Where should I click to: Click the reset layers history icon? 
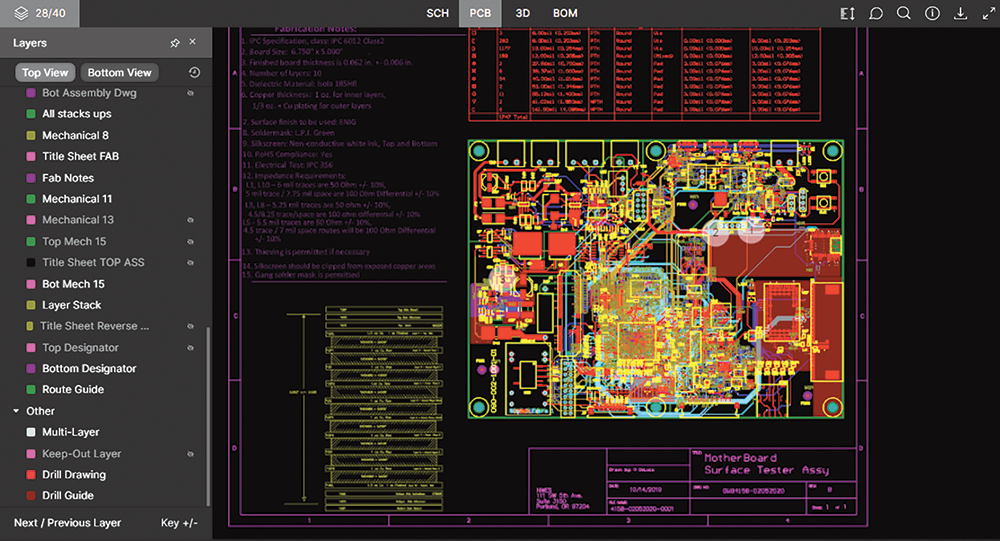tap(195, 73)
